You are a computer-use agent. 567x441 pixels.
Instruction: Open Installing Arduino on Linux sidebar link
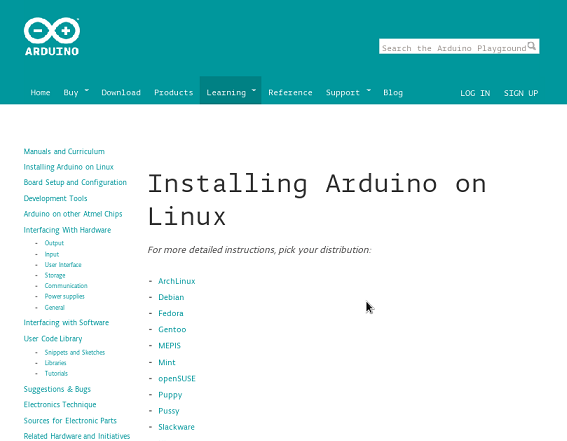[68, 167]
